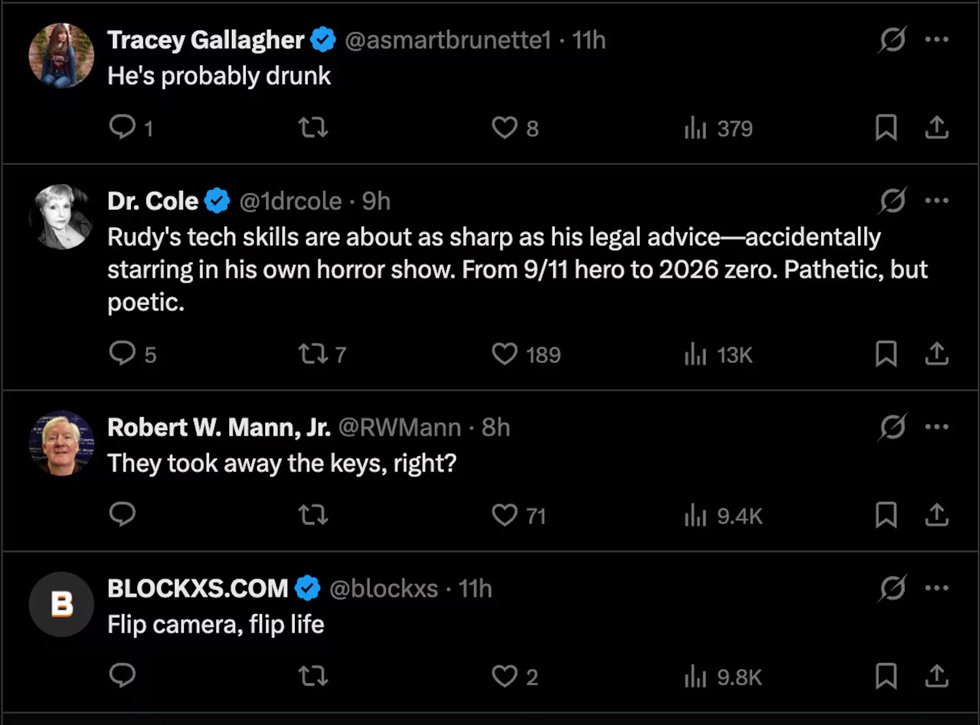
Task: Bookmark Dr. Cole's tweet
Action: pyautogui.click(x=885, y=354)
